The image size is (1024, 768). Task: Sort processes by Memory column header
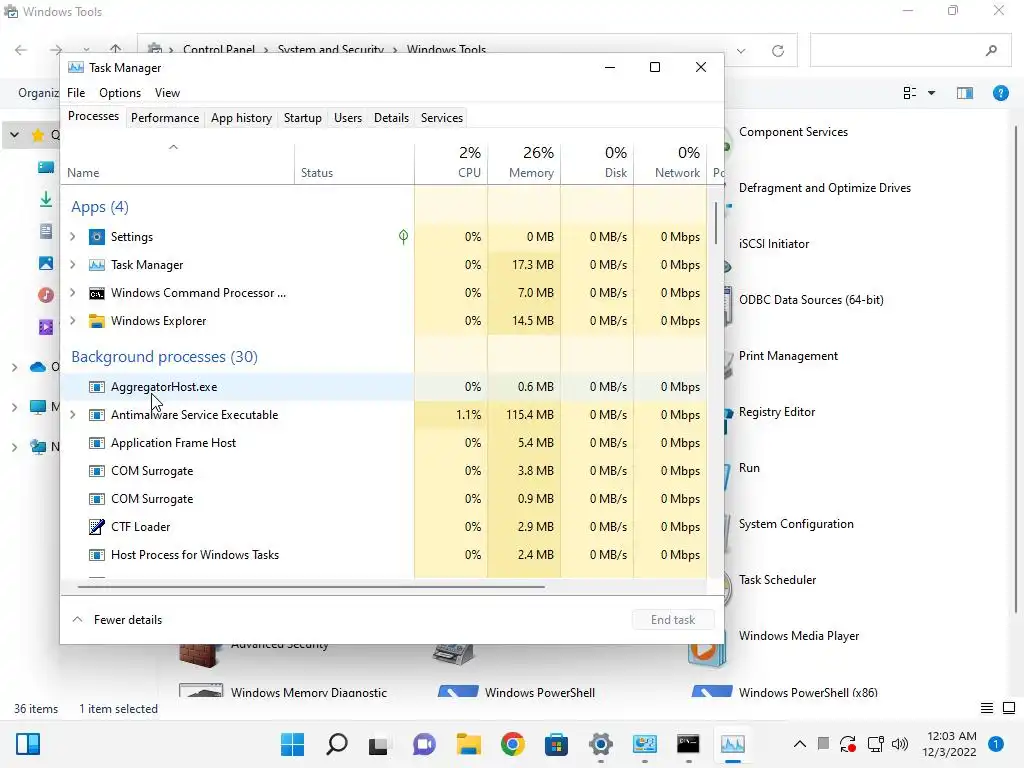(524, 163)
